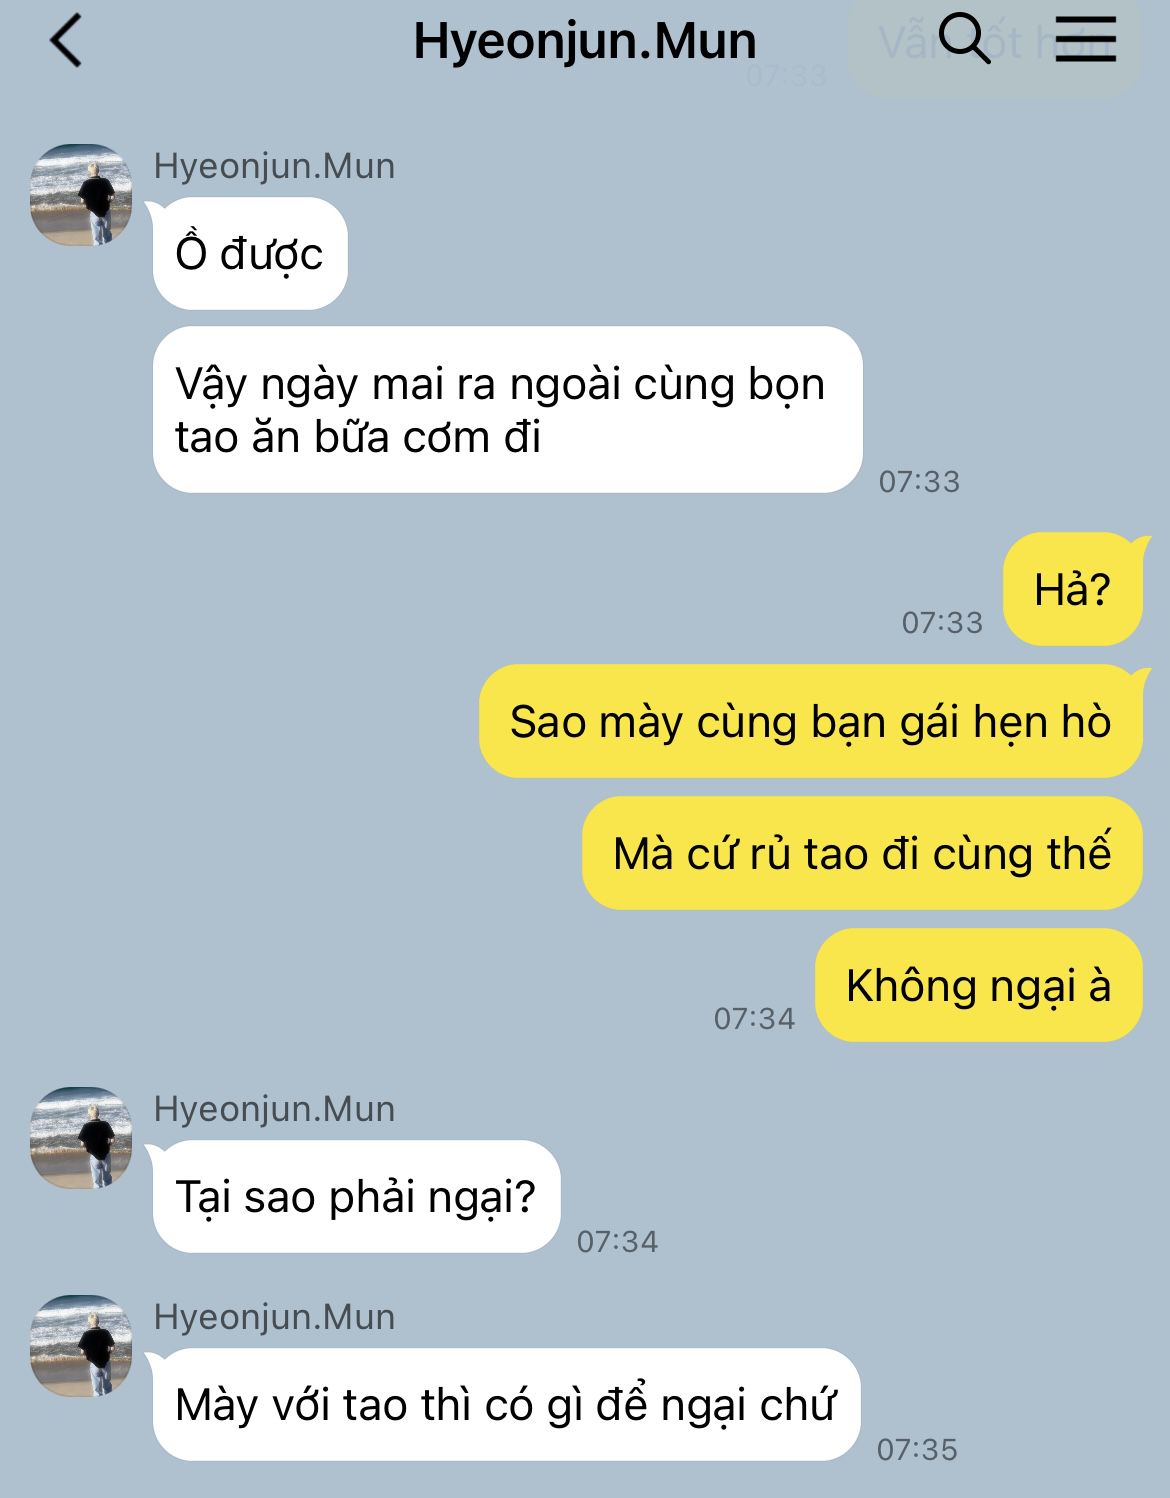Select the 'Không ngại à' bubble
This screenshot has width=1170, height=1498.
pyautogui.click(x=979, y=985)
